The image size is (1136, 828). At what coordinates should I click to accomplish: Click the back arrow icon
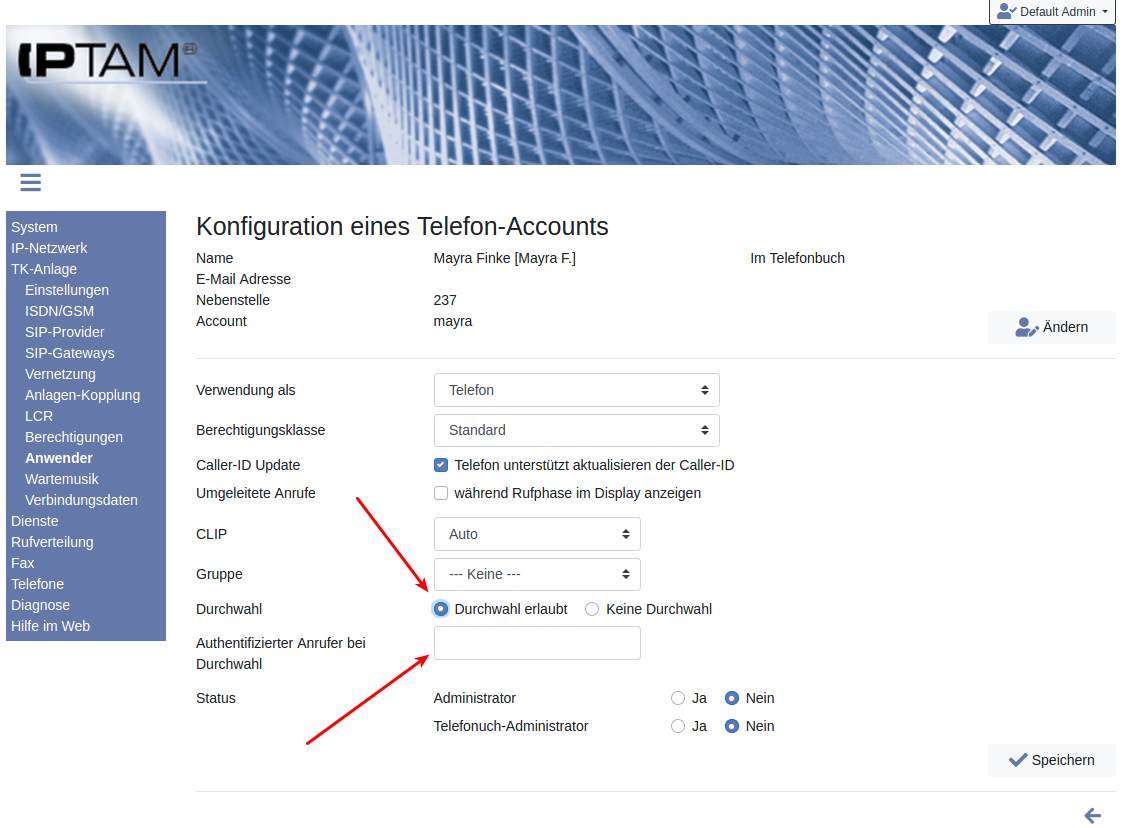(1092, 815)
